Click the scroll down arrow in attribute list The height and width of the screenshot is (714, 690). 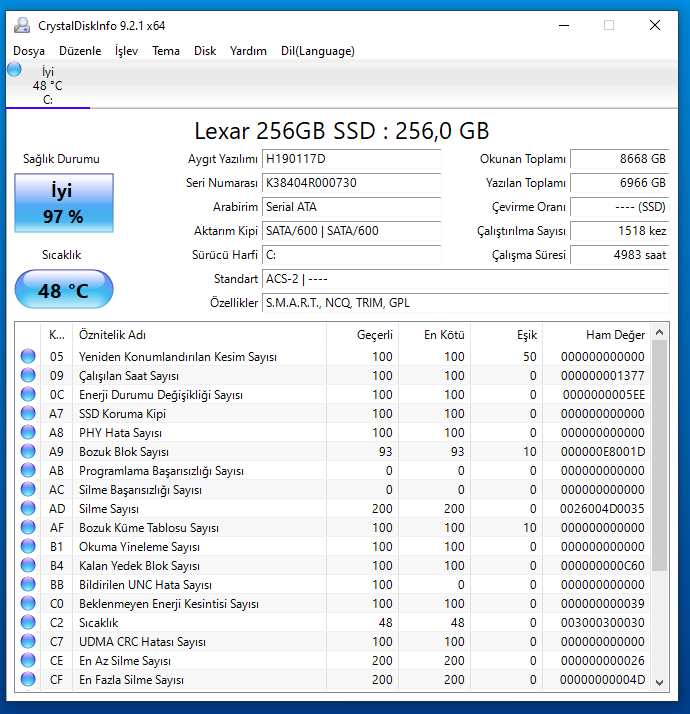(x=660, y=682)
